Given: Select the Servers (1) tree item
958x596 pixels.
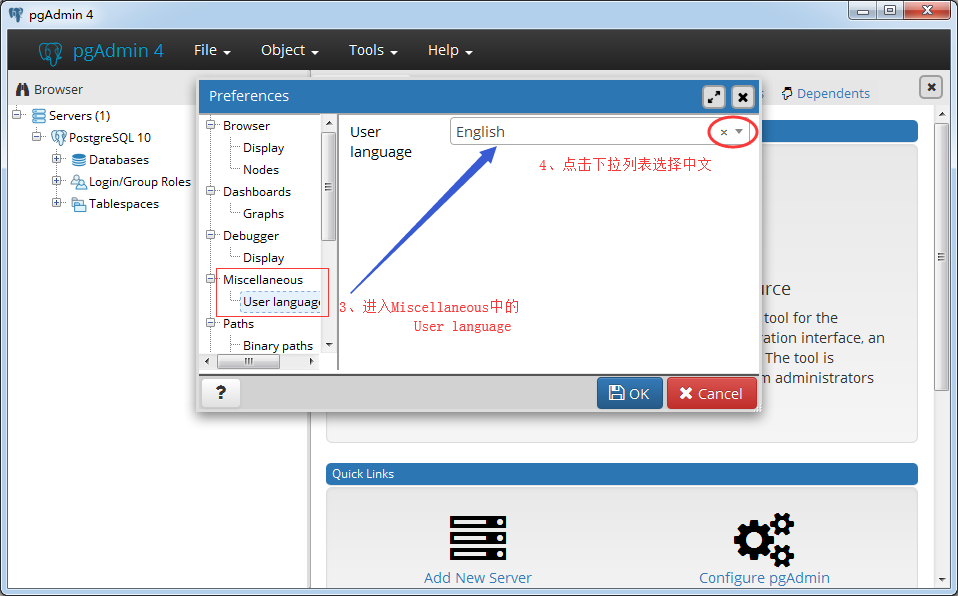Looking at the screenshot, I should click(x=79, y=116).
